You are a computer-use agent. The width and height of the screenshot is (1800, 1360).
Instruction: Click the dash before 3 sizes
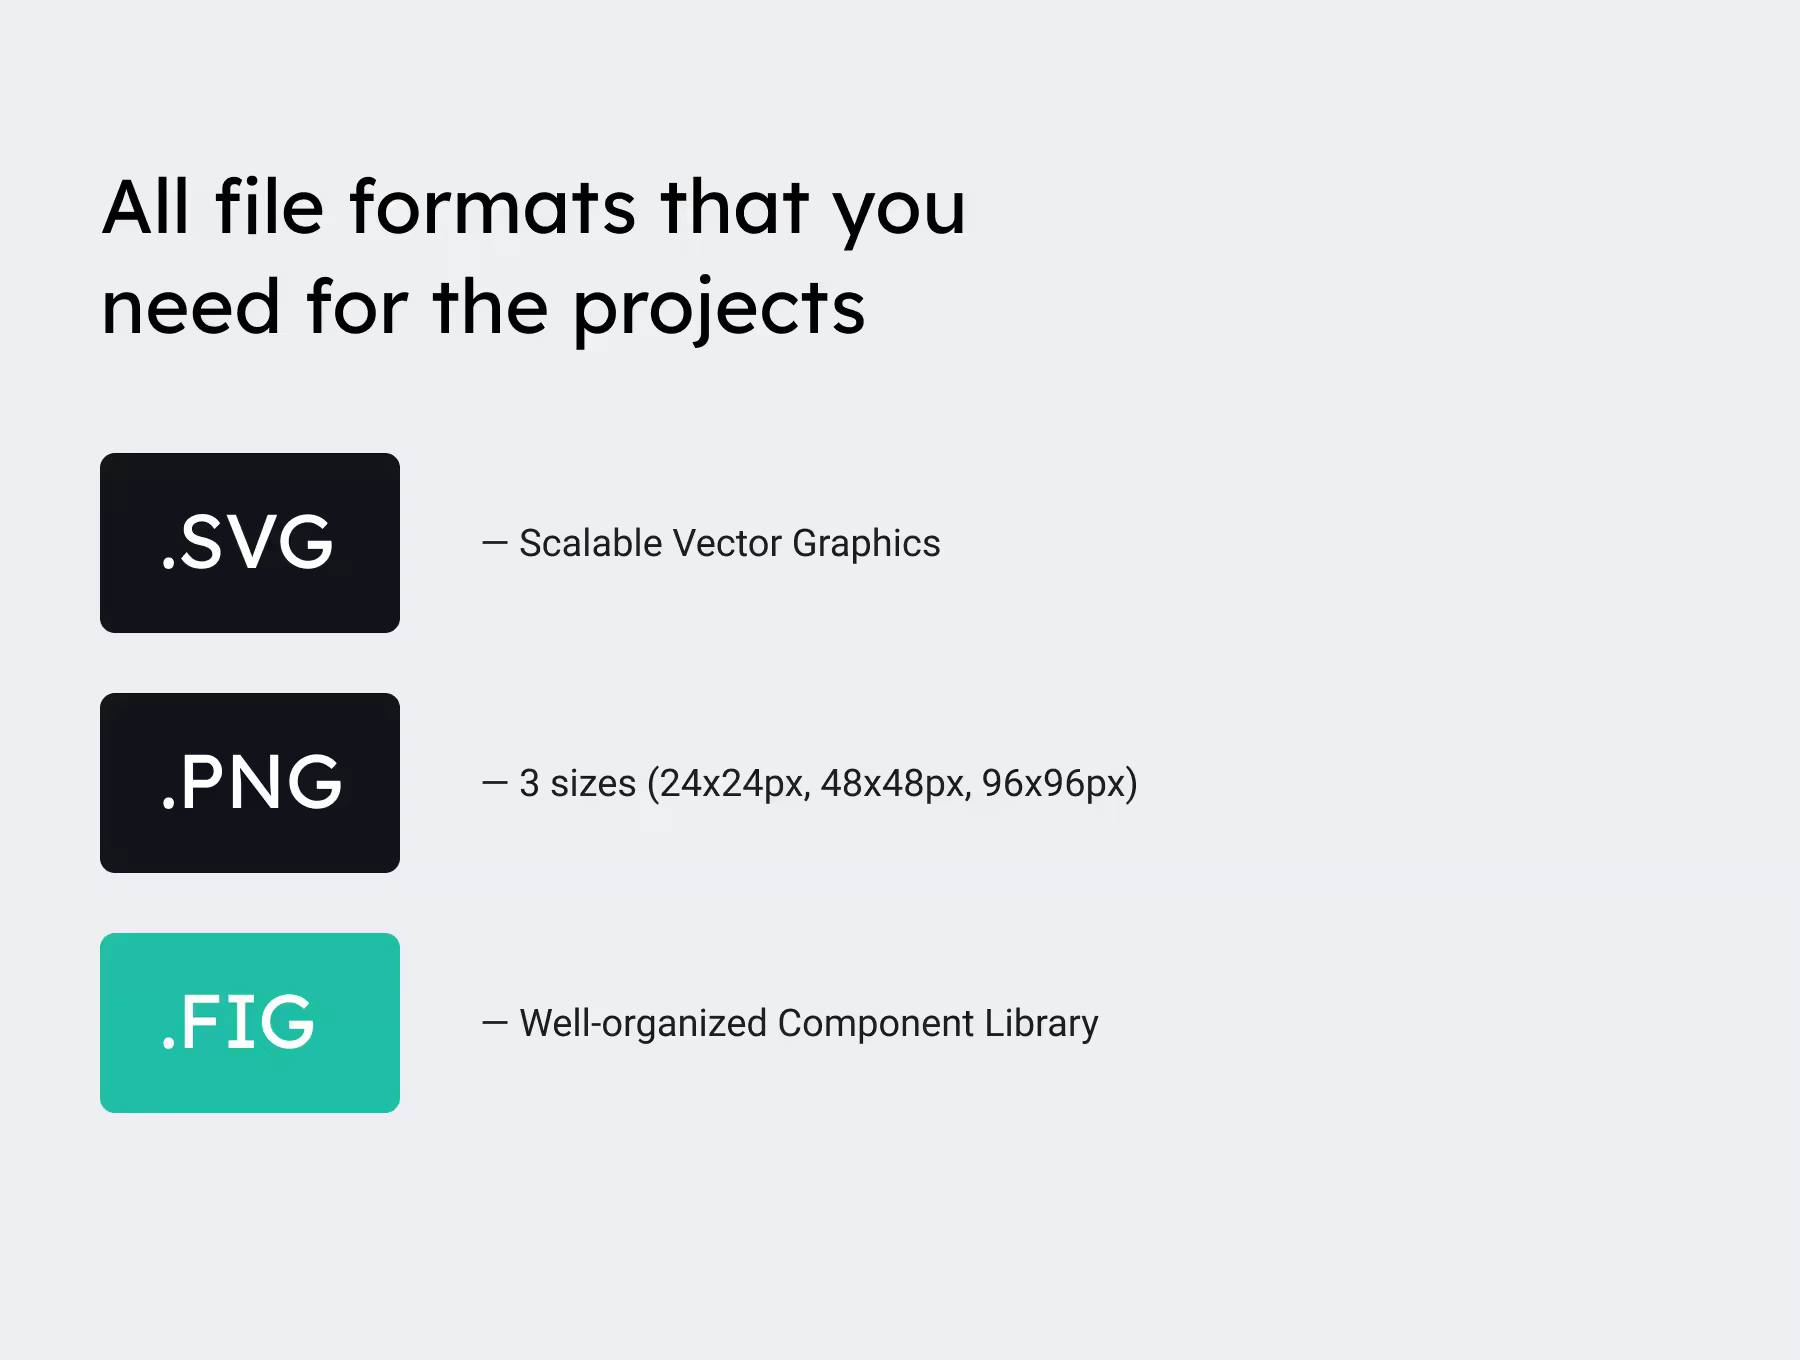tap(495, 783)
